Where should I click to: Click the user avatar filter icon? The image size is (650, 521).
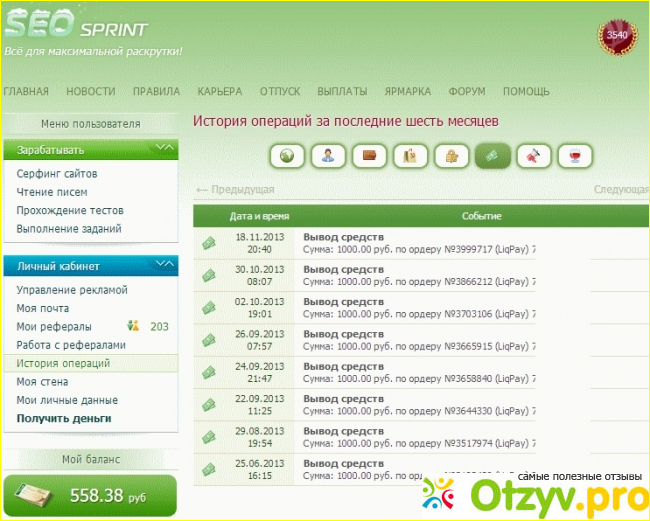[328, 156]
